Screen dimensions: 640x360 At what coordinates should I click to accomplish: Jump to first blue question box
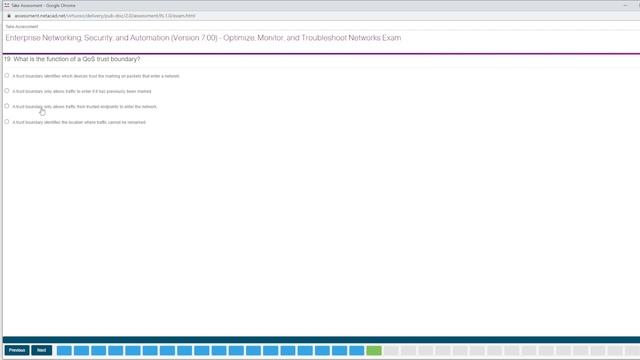point(64,350)
